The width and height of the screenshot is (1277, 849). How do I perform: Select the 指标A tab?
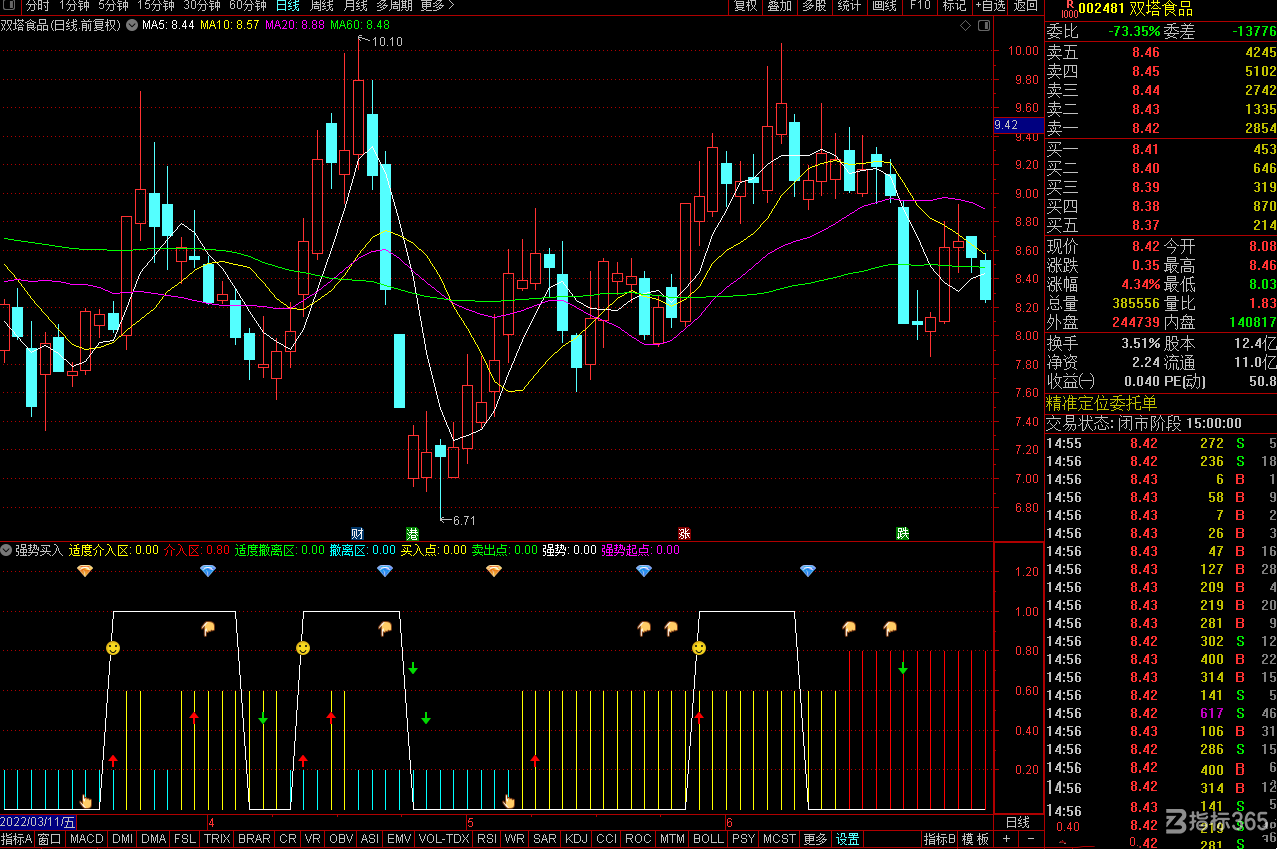[x=17, y=839]
